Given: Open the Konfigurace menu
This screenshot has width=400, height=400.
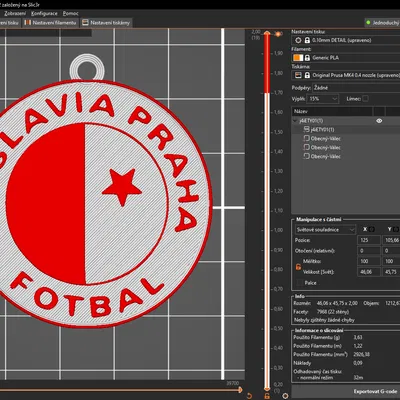Looking at the screenshot, I should tap(44, 14).
